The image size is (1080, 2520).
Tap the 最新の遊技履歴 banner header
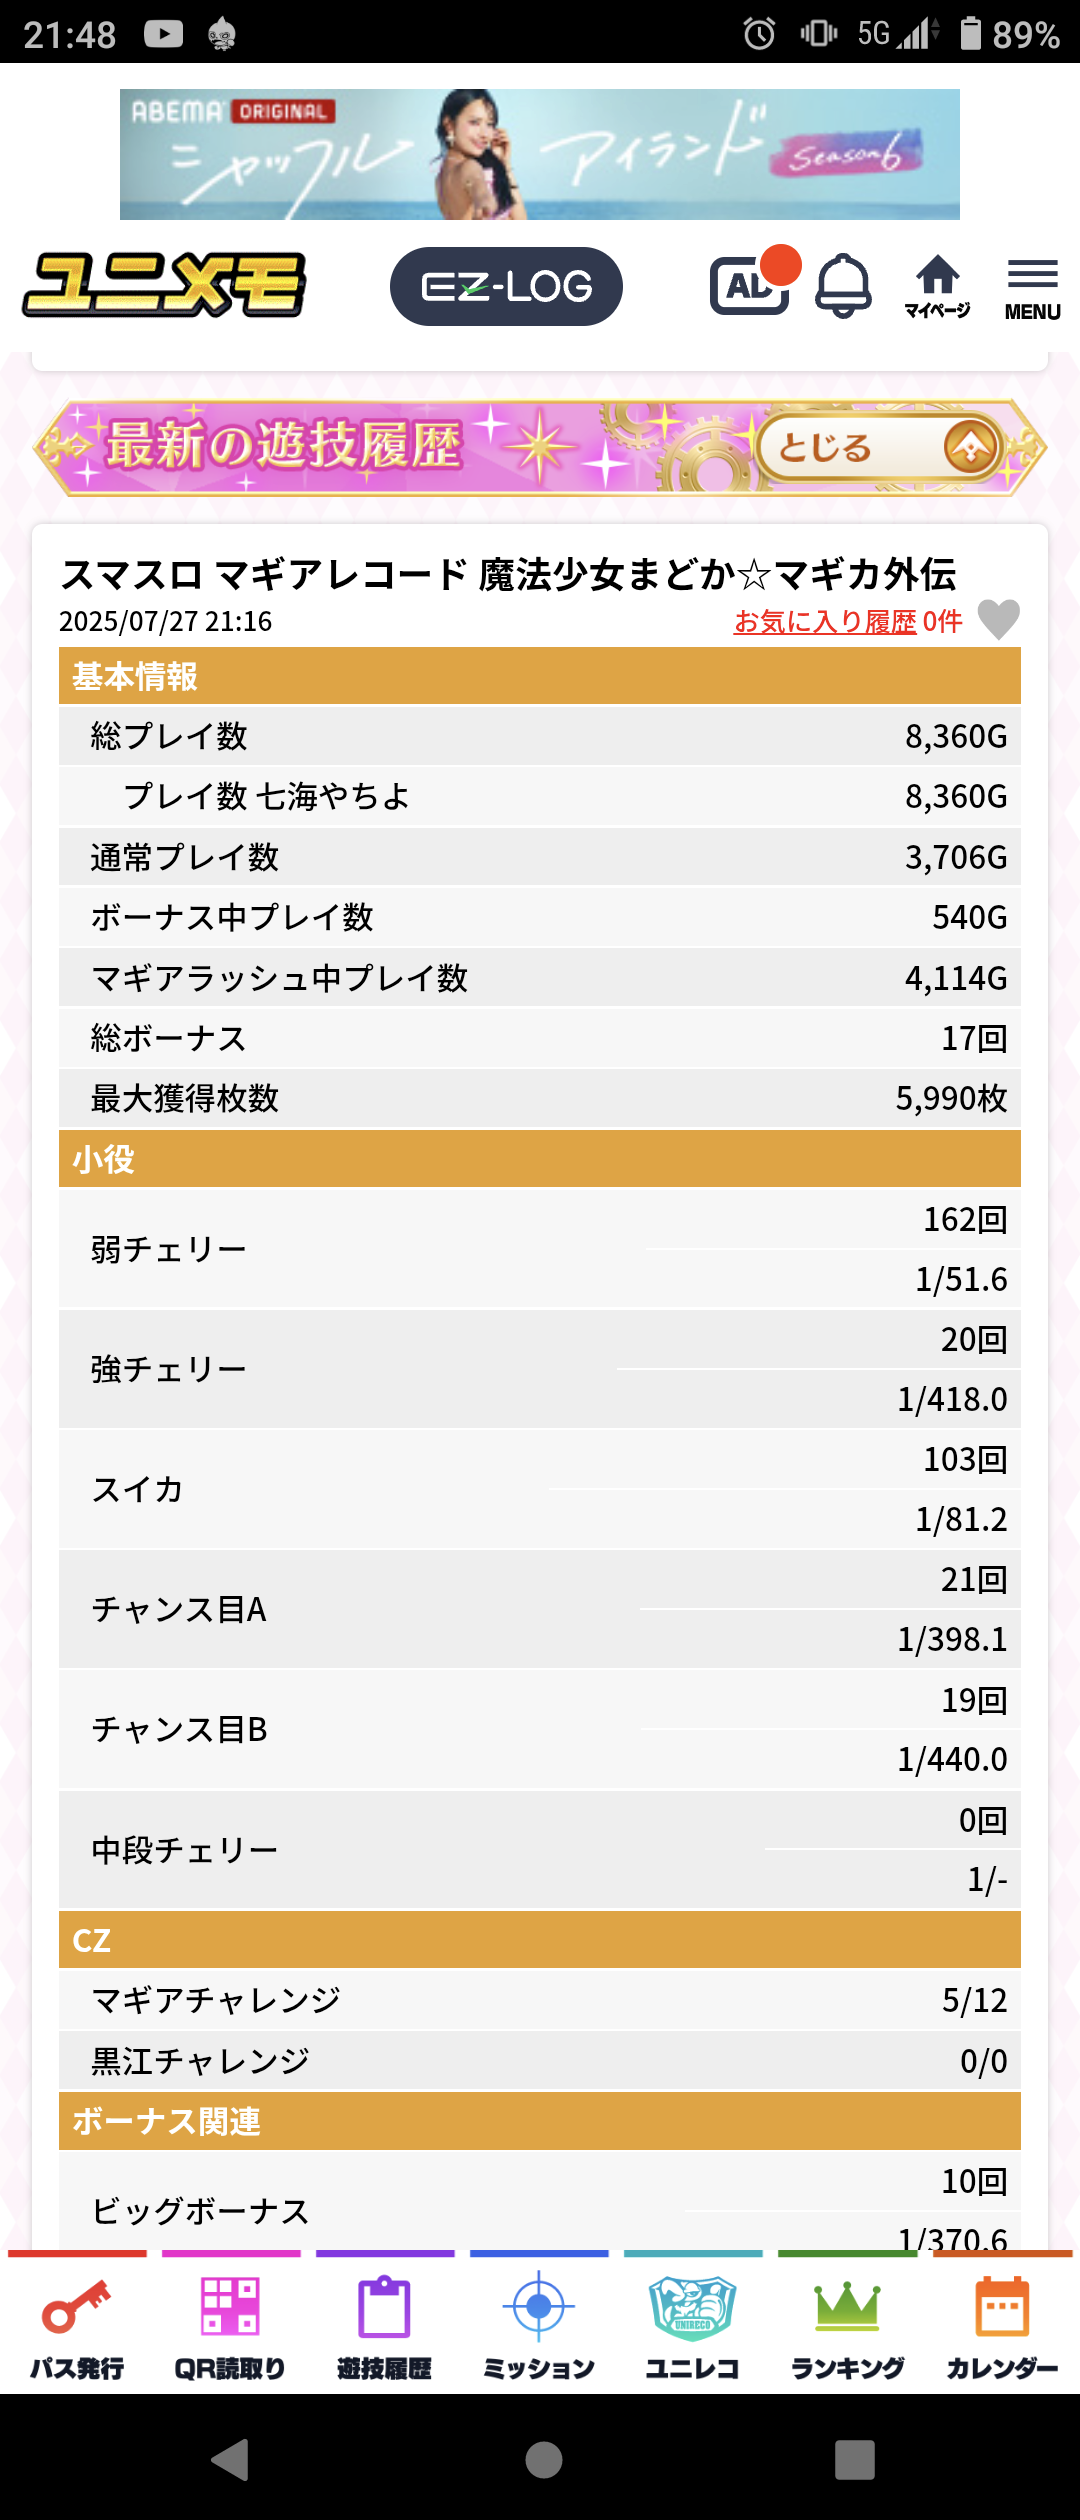pos(300,446)
